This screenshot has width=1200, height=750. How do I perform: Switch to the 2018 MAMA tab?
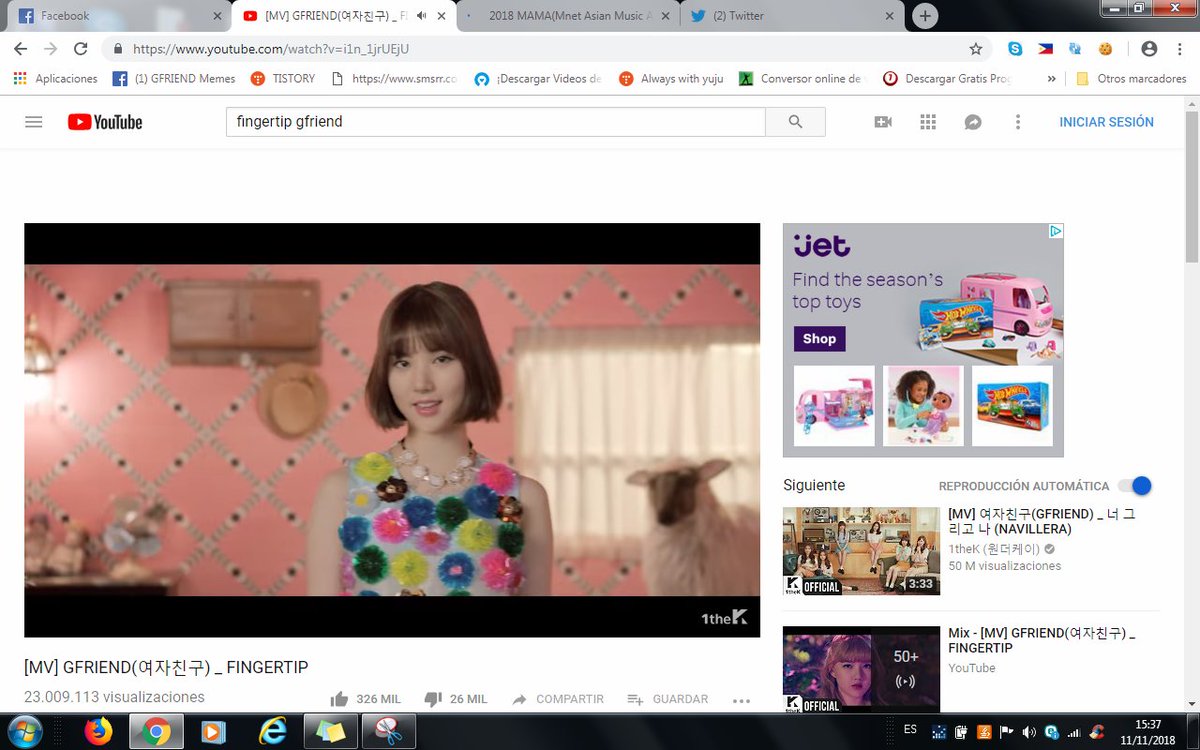click(569, 16)
